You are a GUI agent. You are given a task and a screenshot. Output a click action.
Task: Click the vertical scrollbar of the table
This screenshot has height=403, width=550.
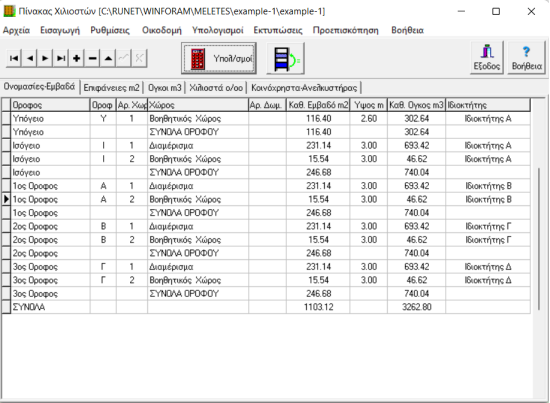[x=539, y=239]
